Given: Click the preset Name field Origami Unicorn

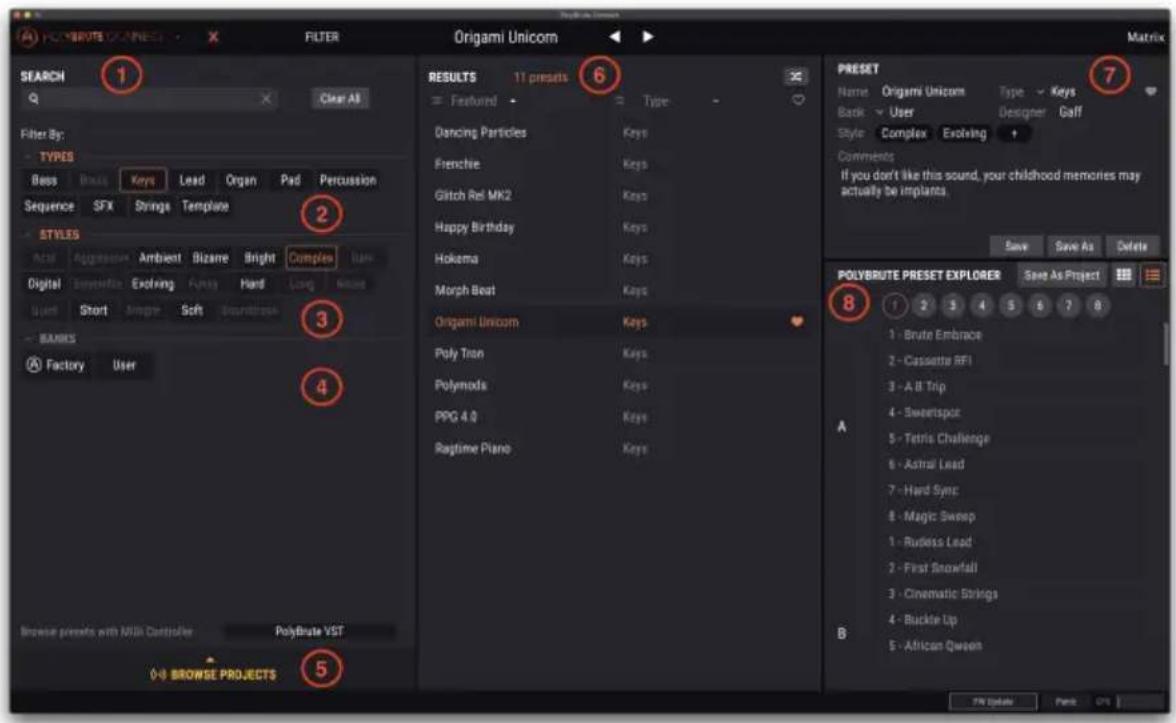Looking at the screenshot, I should (x=923, y=92).
